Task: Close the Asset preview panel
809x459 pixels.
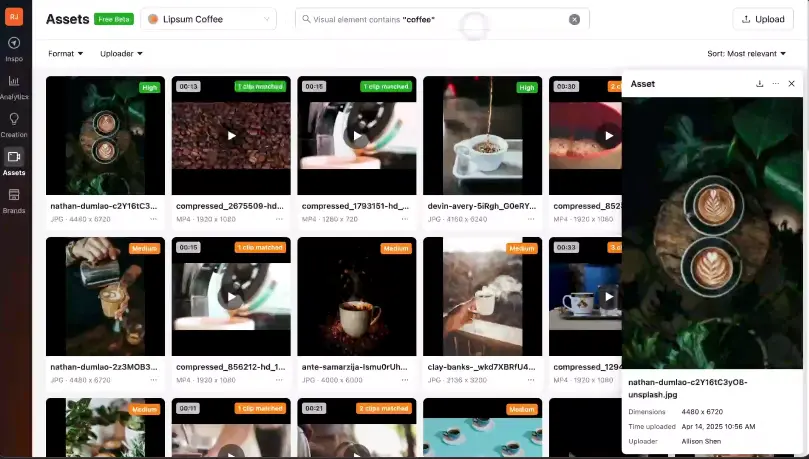Action: (791, 84)
